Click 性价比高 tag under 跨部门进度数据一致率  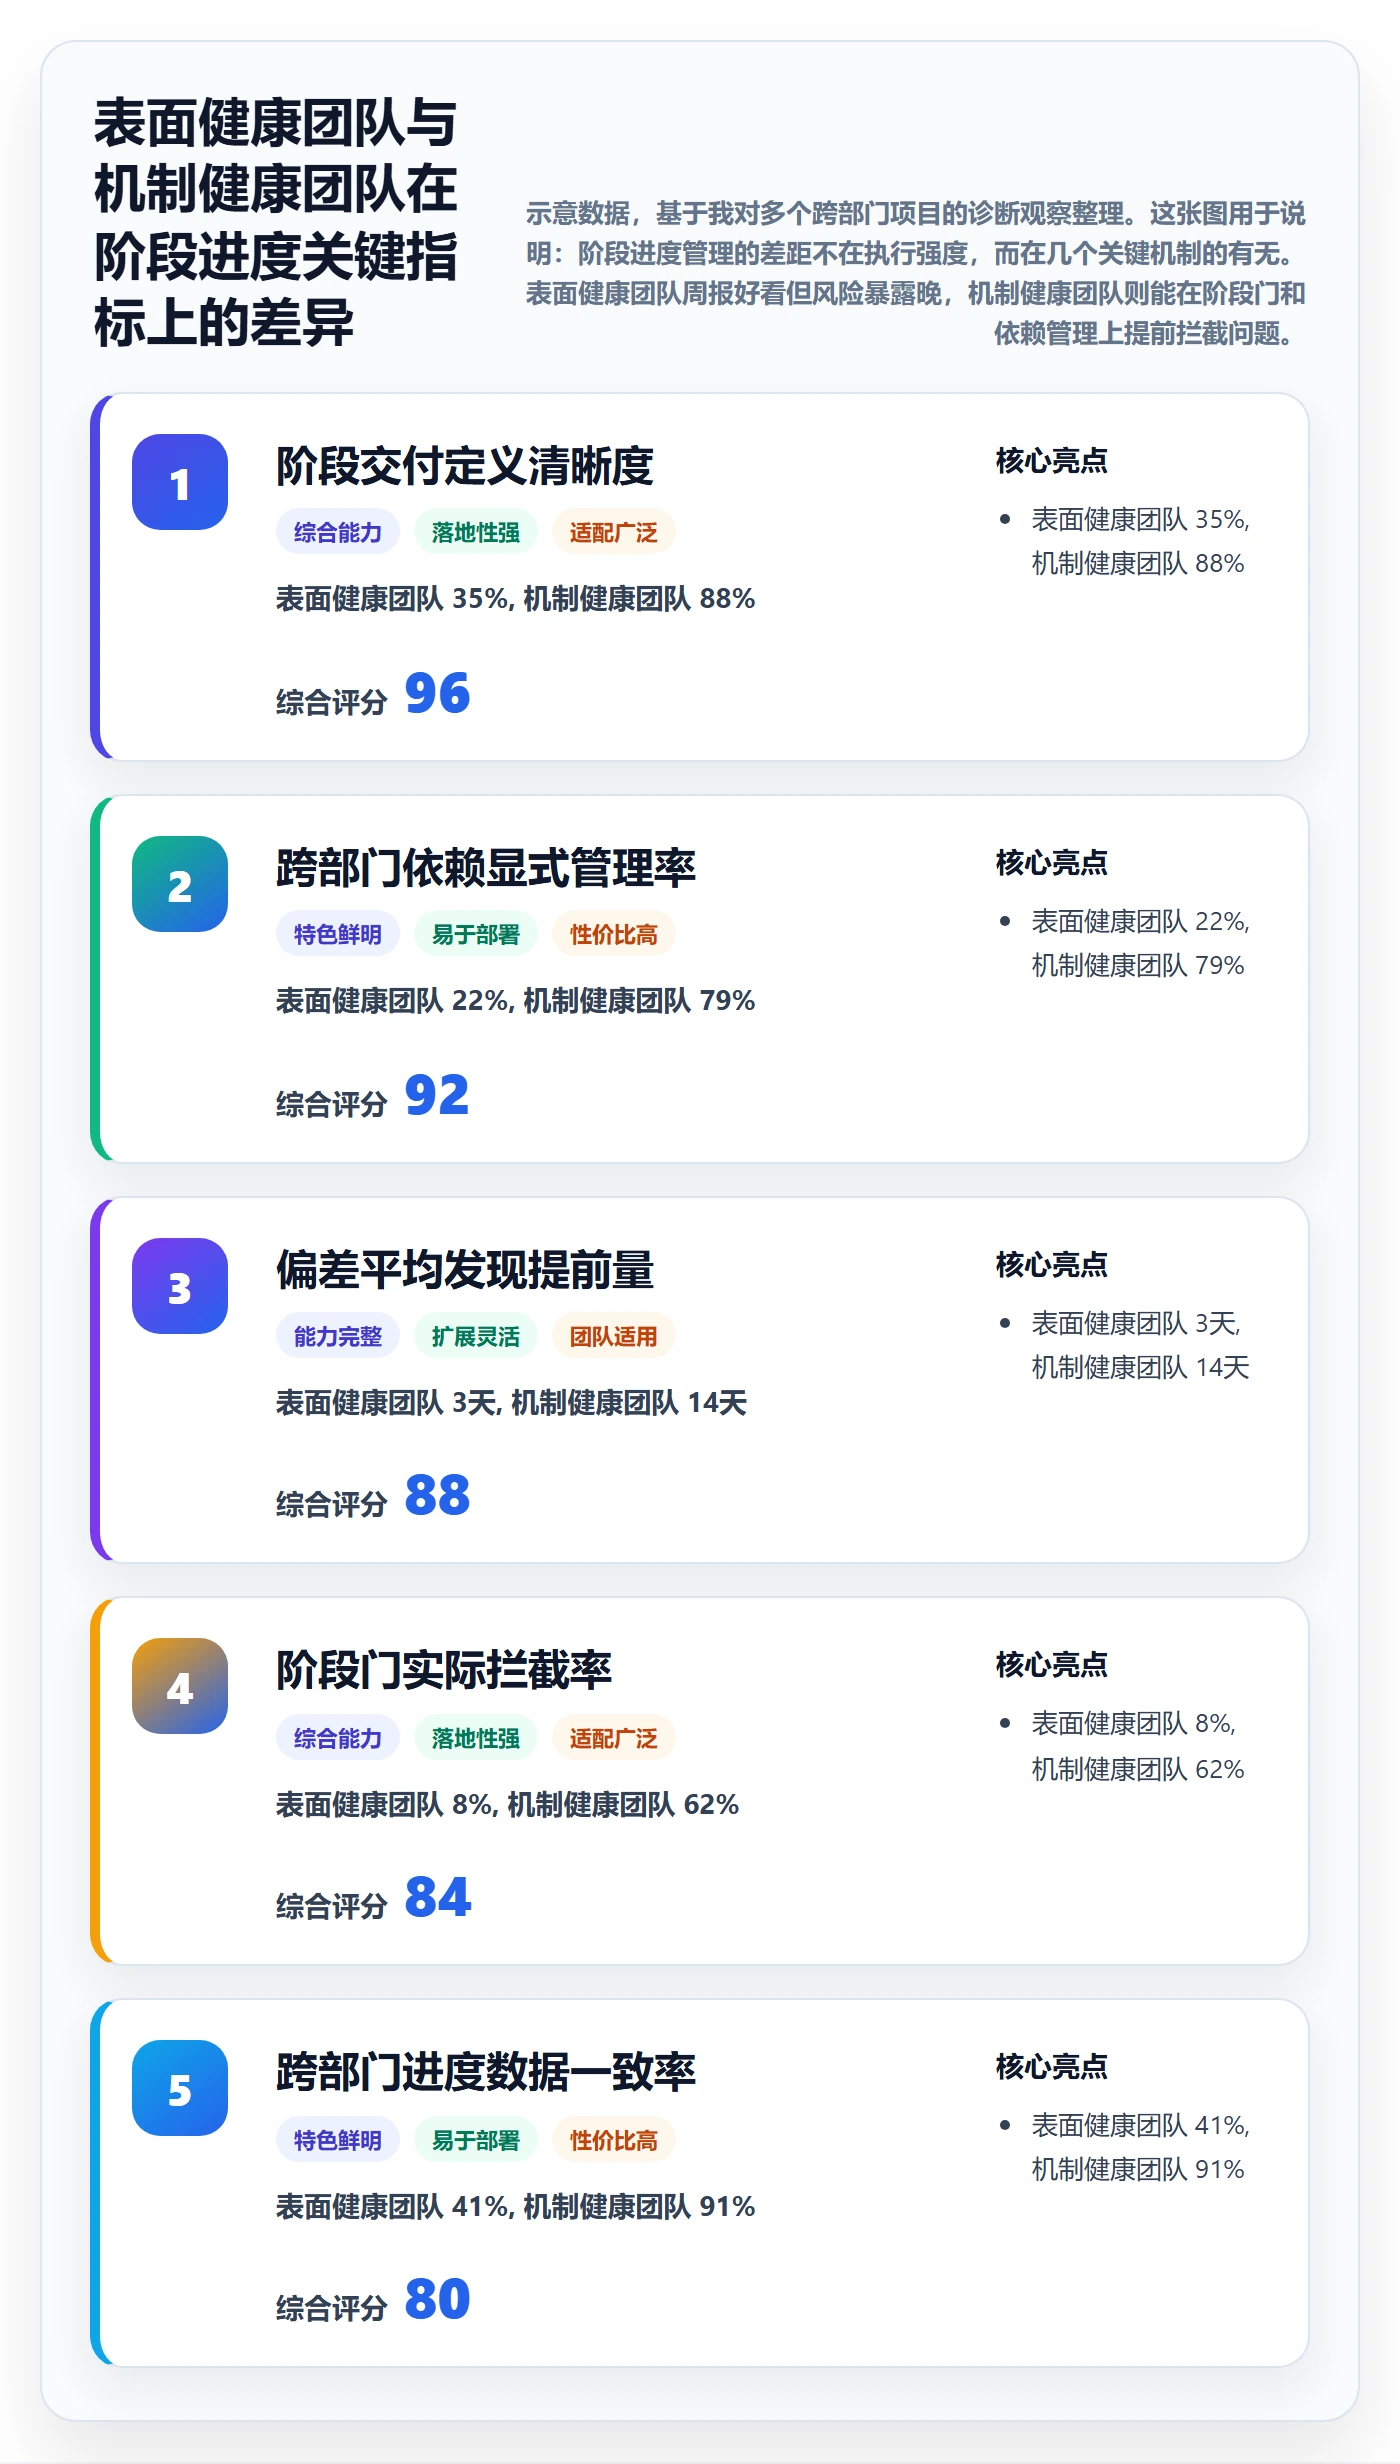614,2140
